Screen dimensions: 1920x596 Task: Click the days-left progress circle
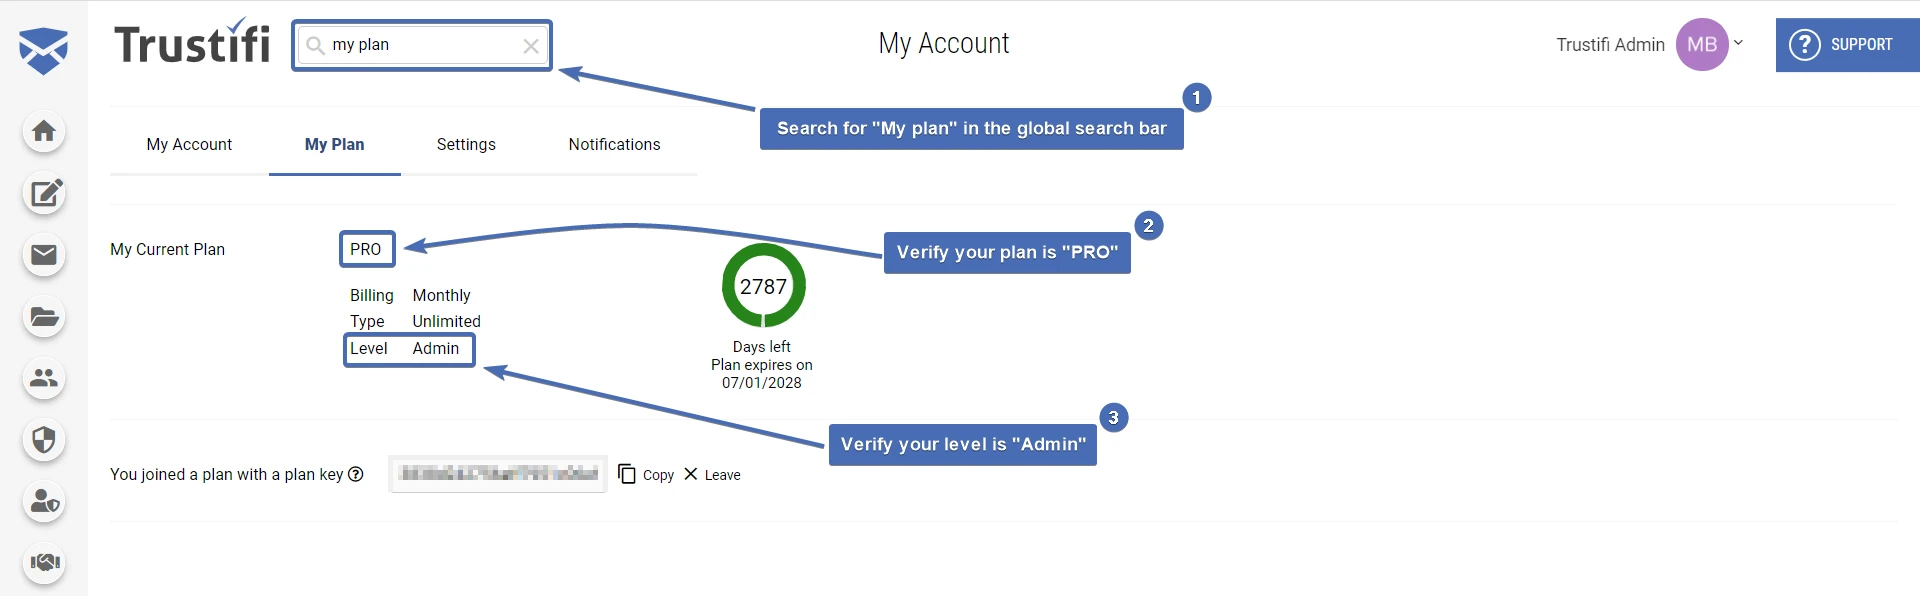coord(763,286)
